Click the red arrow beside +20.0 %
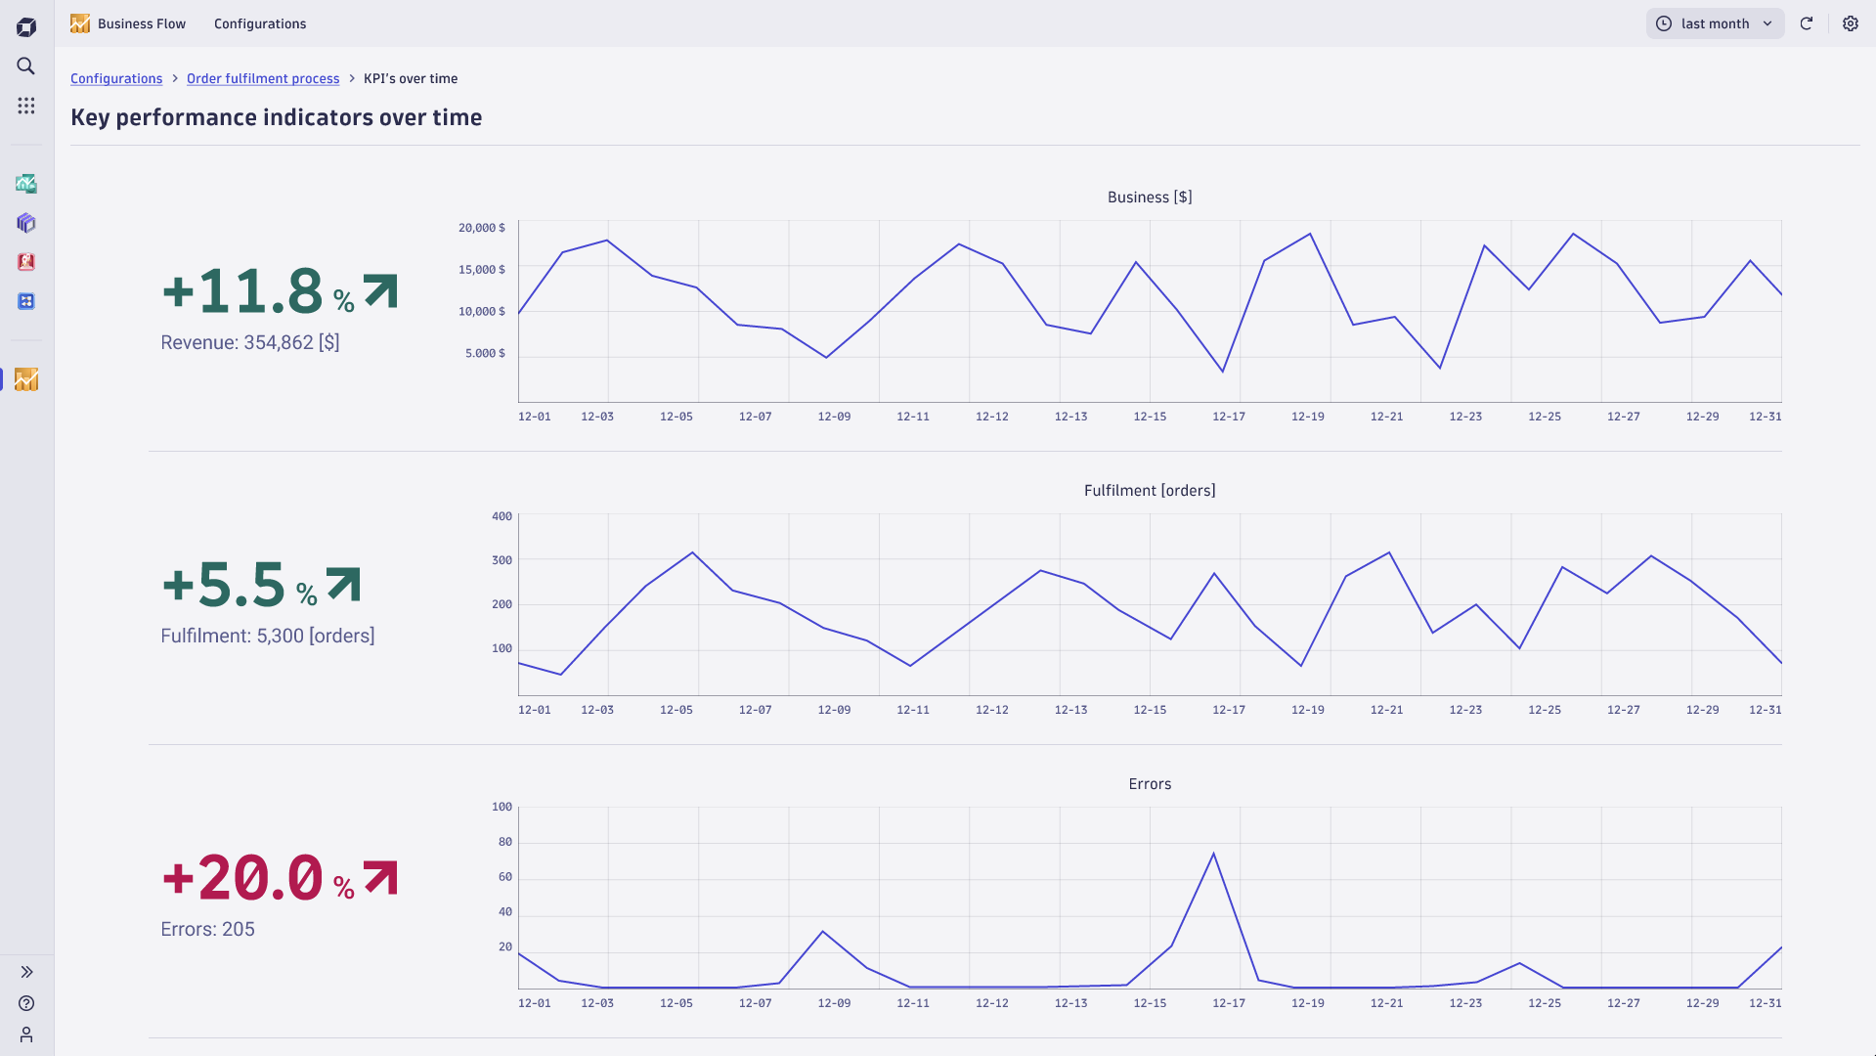Image resolution: width=1876 pixels, height=1056 pixels. [380, 877]
